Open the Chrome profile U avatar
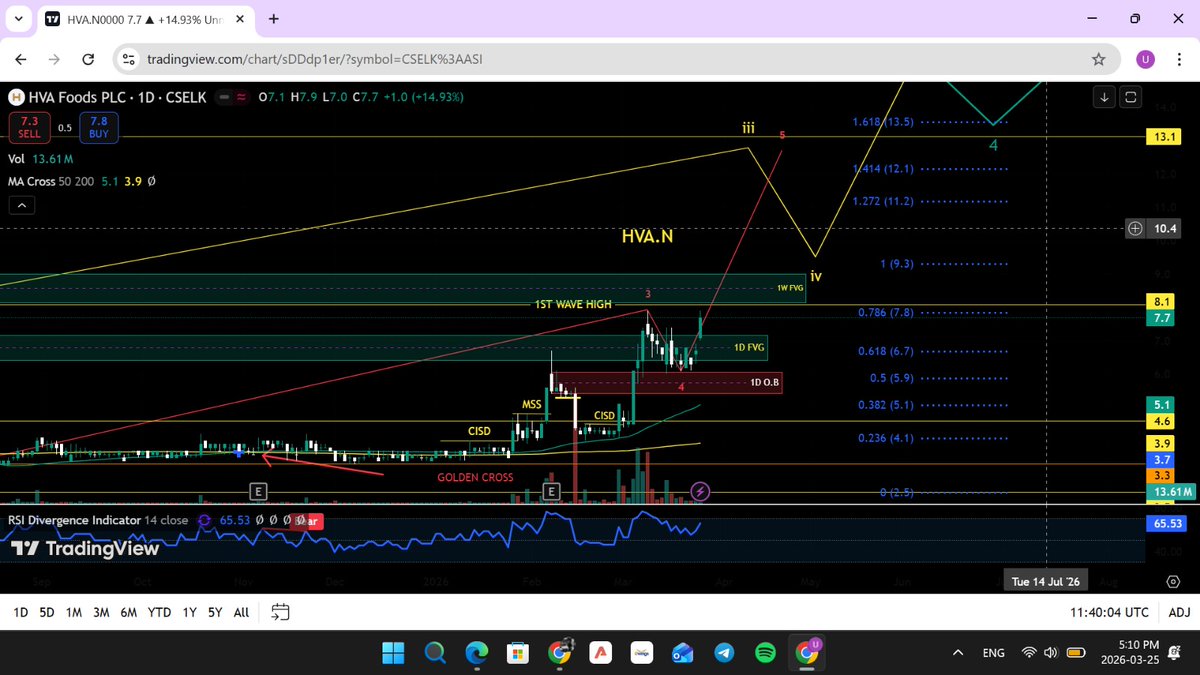This screenshot has width=1200, height=675. coord(1145,60)
